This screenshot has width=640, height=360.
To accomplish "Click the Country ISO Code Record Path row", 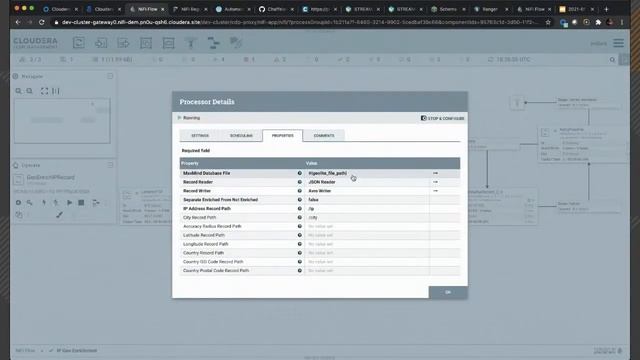I will click(320, 262).
